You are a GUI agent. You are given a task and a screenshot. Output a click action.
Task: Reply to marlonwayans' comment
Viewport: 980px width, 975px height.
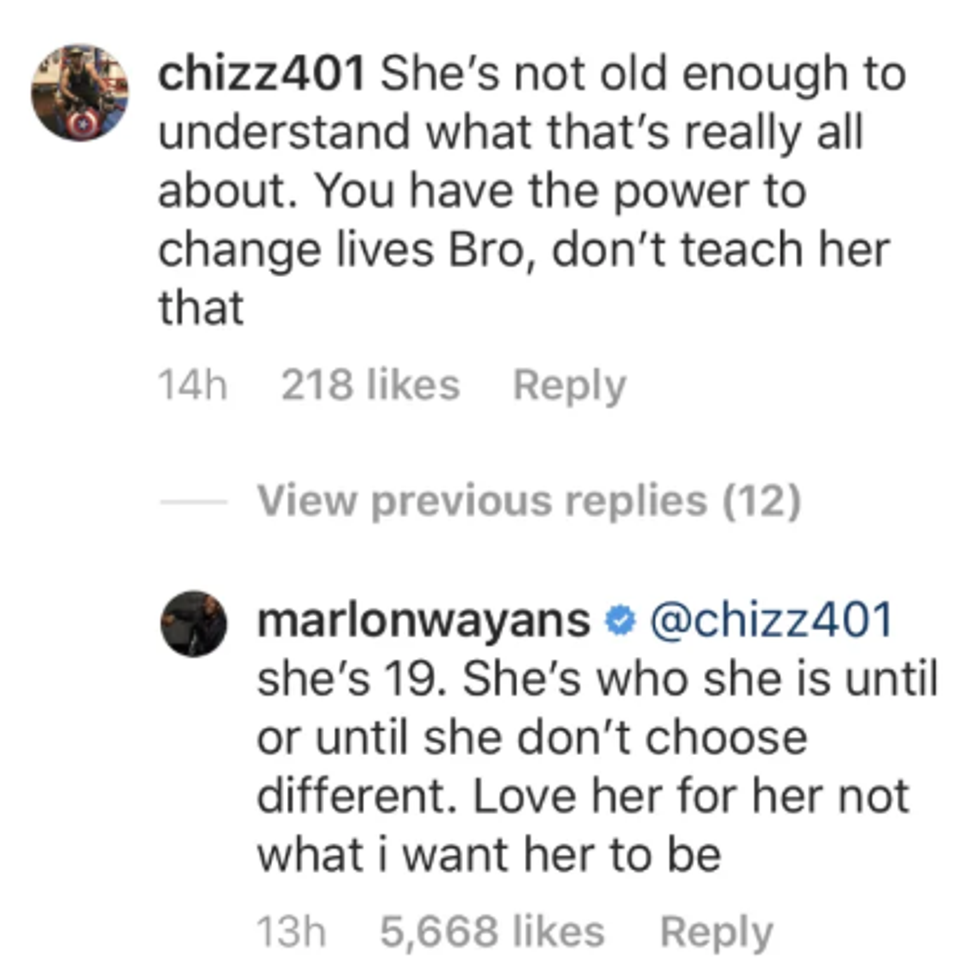pyautogui.click(x=717, y=933)
